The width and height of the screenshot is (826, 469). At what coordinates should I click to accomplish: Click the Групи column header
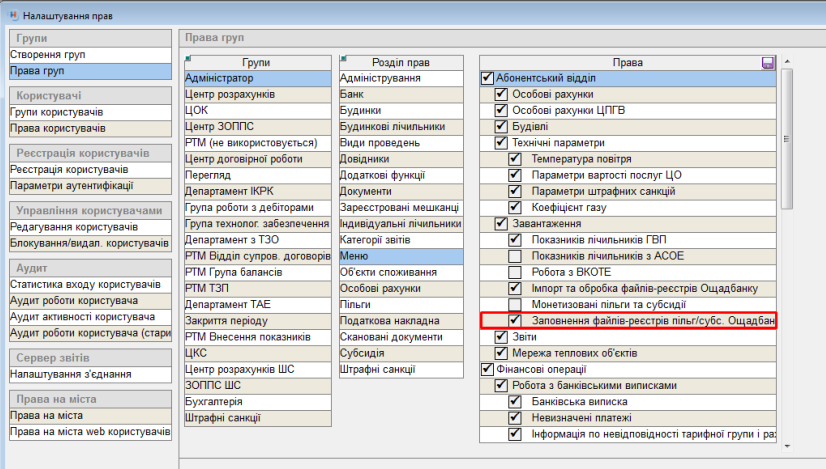[255, 62]
